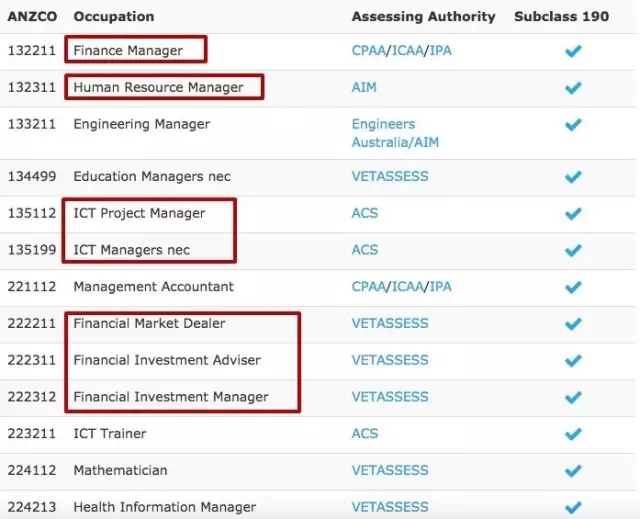Open IPA link in Management Accountant row
Screen dimensions: 640x519
440,286
